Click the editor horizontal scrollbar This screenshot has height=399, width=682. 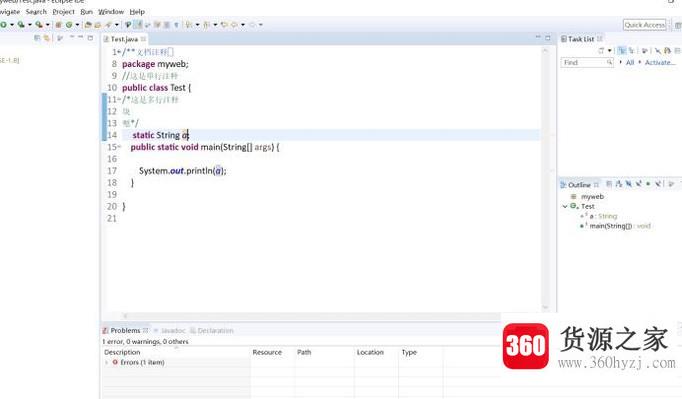pyautogui.click(x=311, y=316)
